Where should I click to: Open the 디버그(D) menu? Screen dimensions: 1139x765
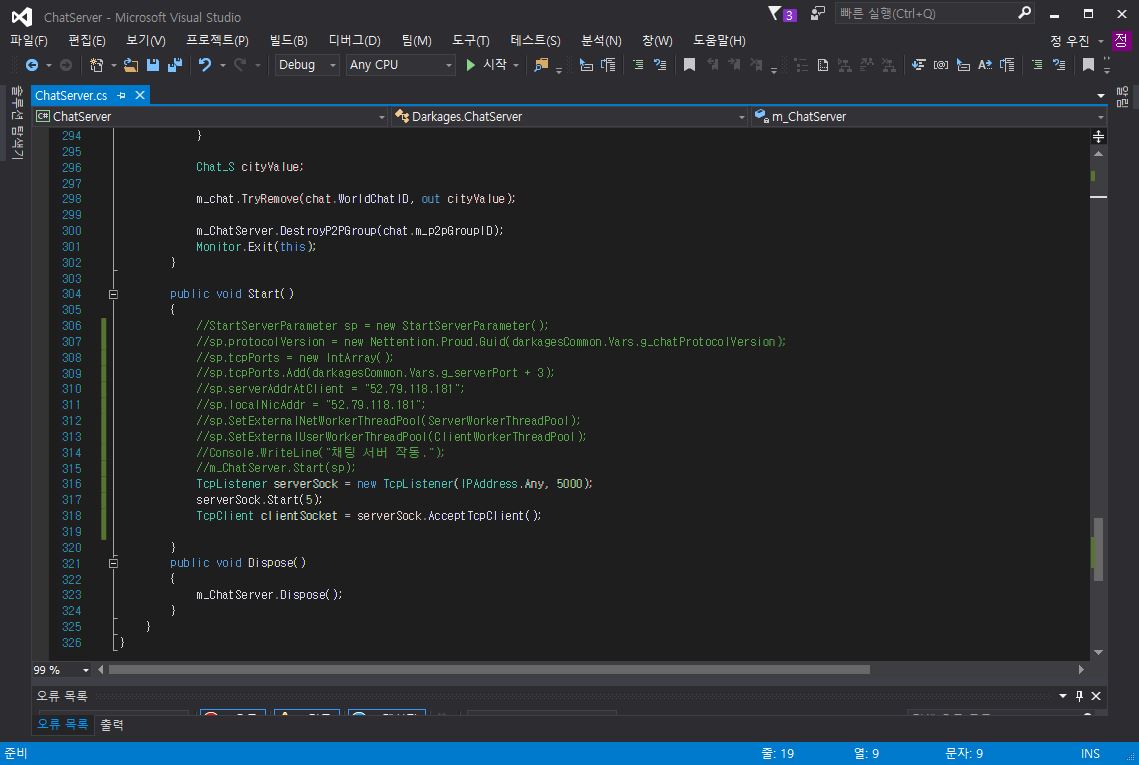tap(354, 40)
